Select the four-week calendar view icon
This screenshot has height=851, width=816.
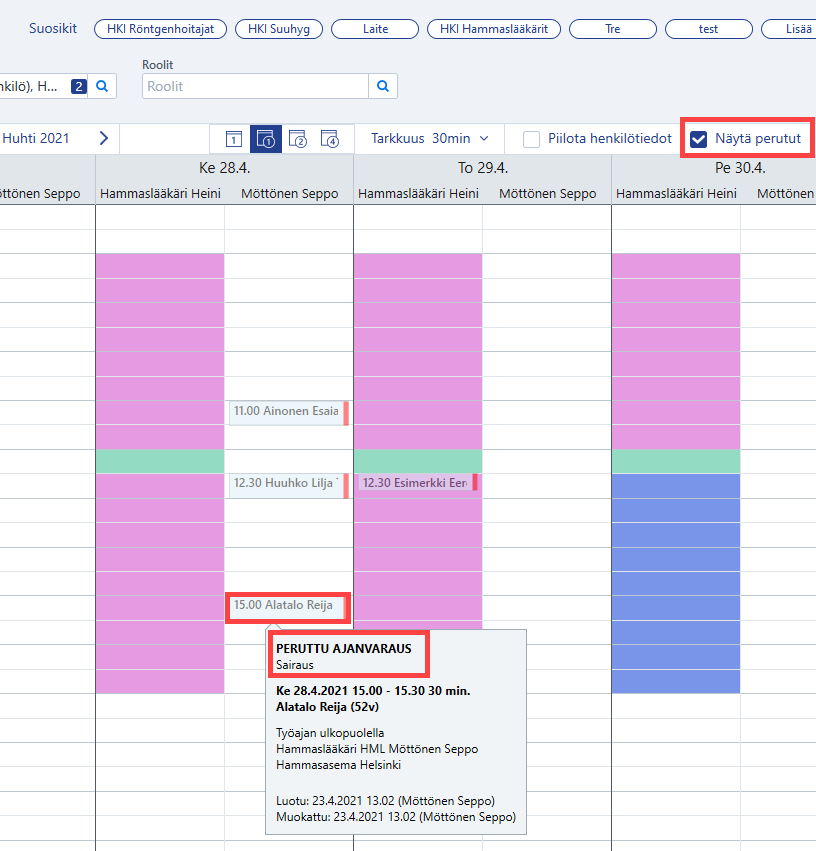(x=330, y=139)
